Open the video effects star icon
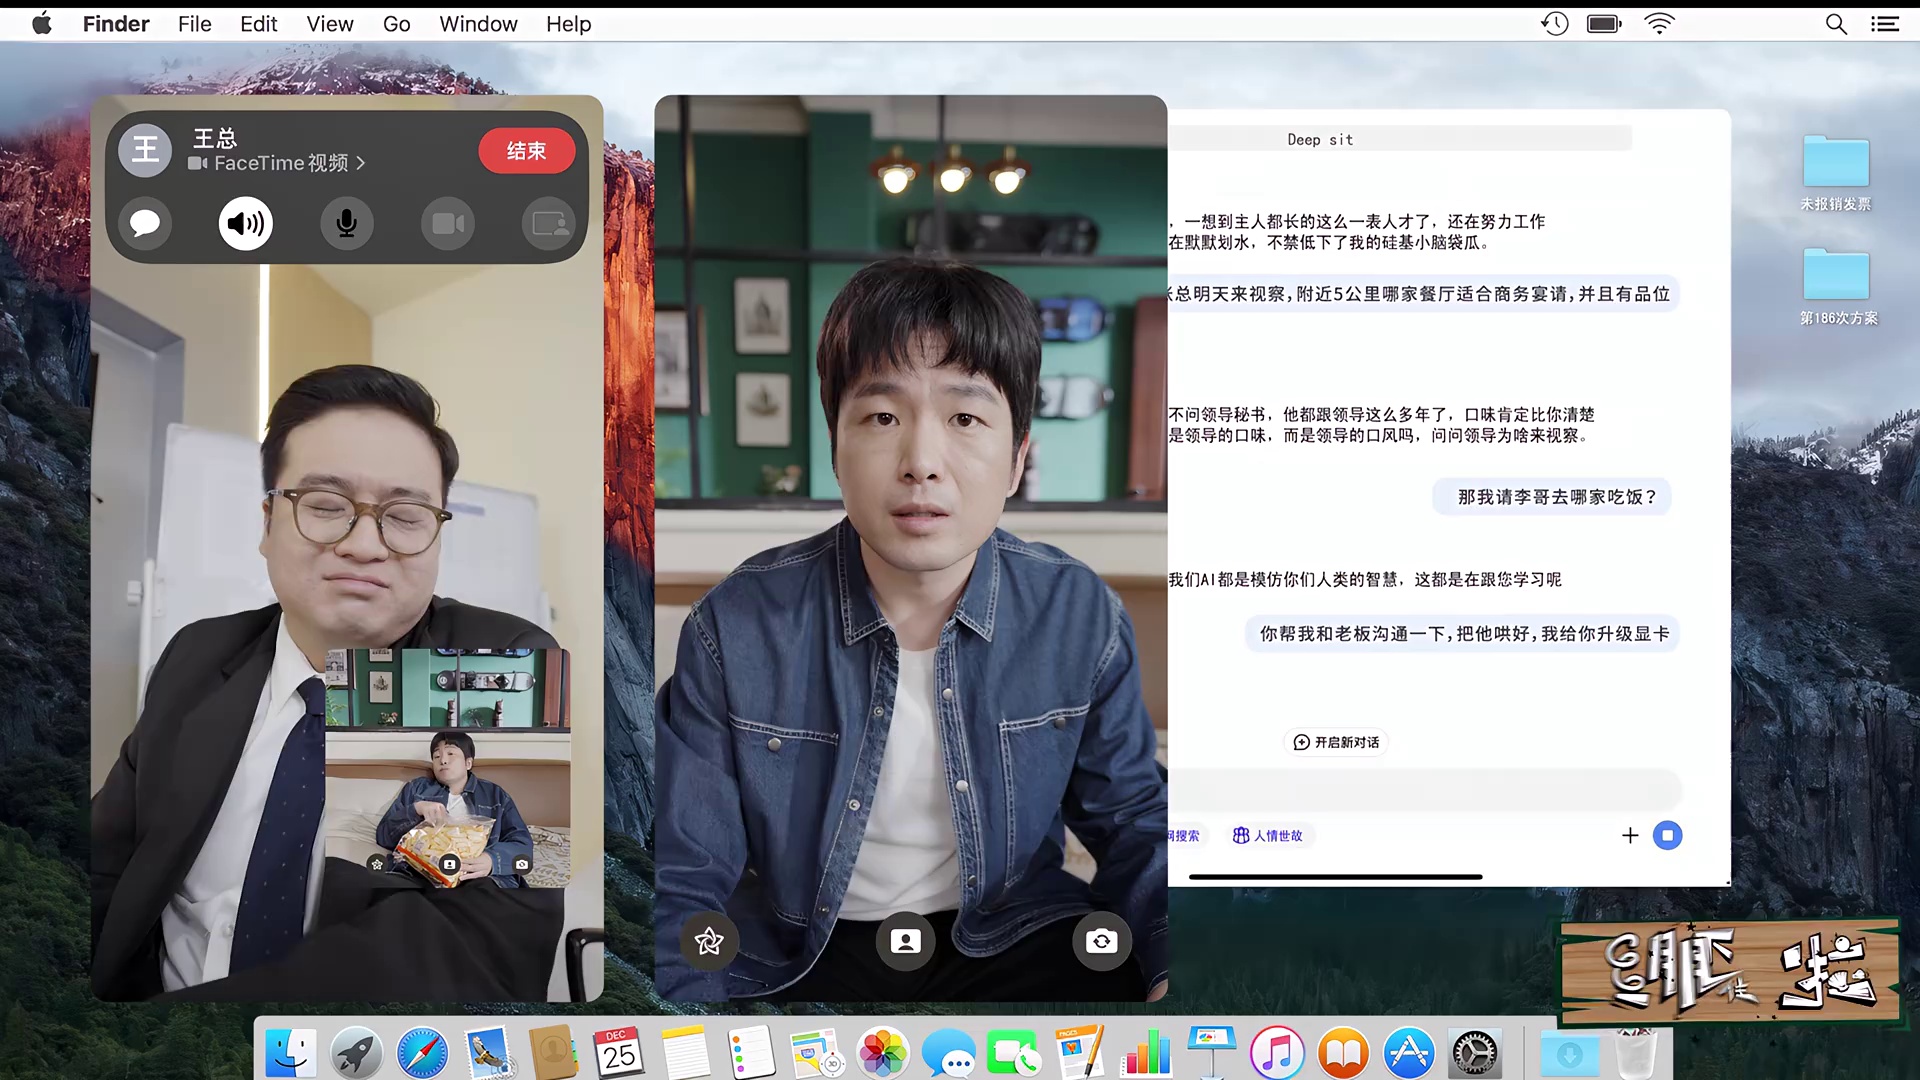The image size is (1920, 1080). click(x=709, y=941)
